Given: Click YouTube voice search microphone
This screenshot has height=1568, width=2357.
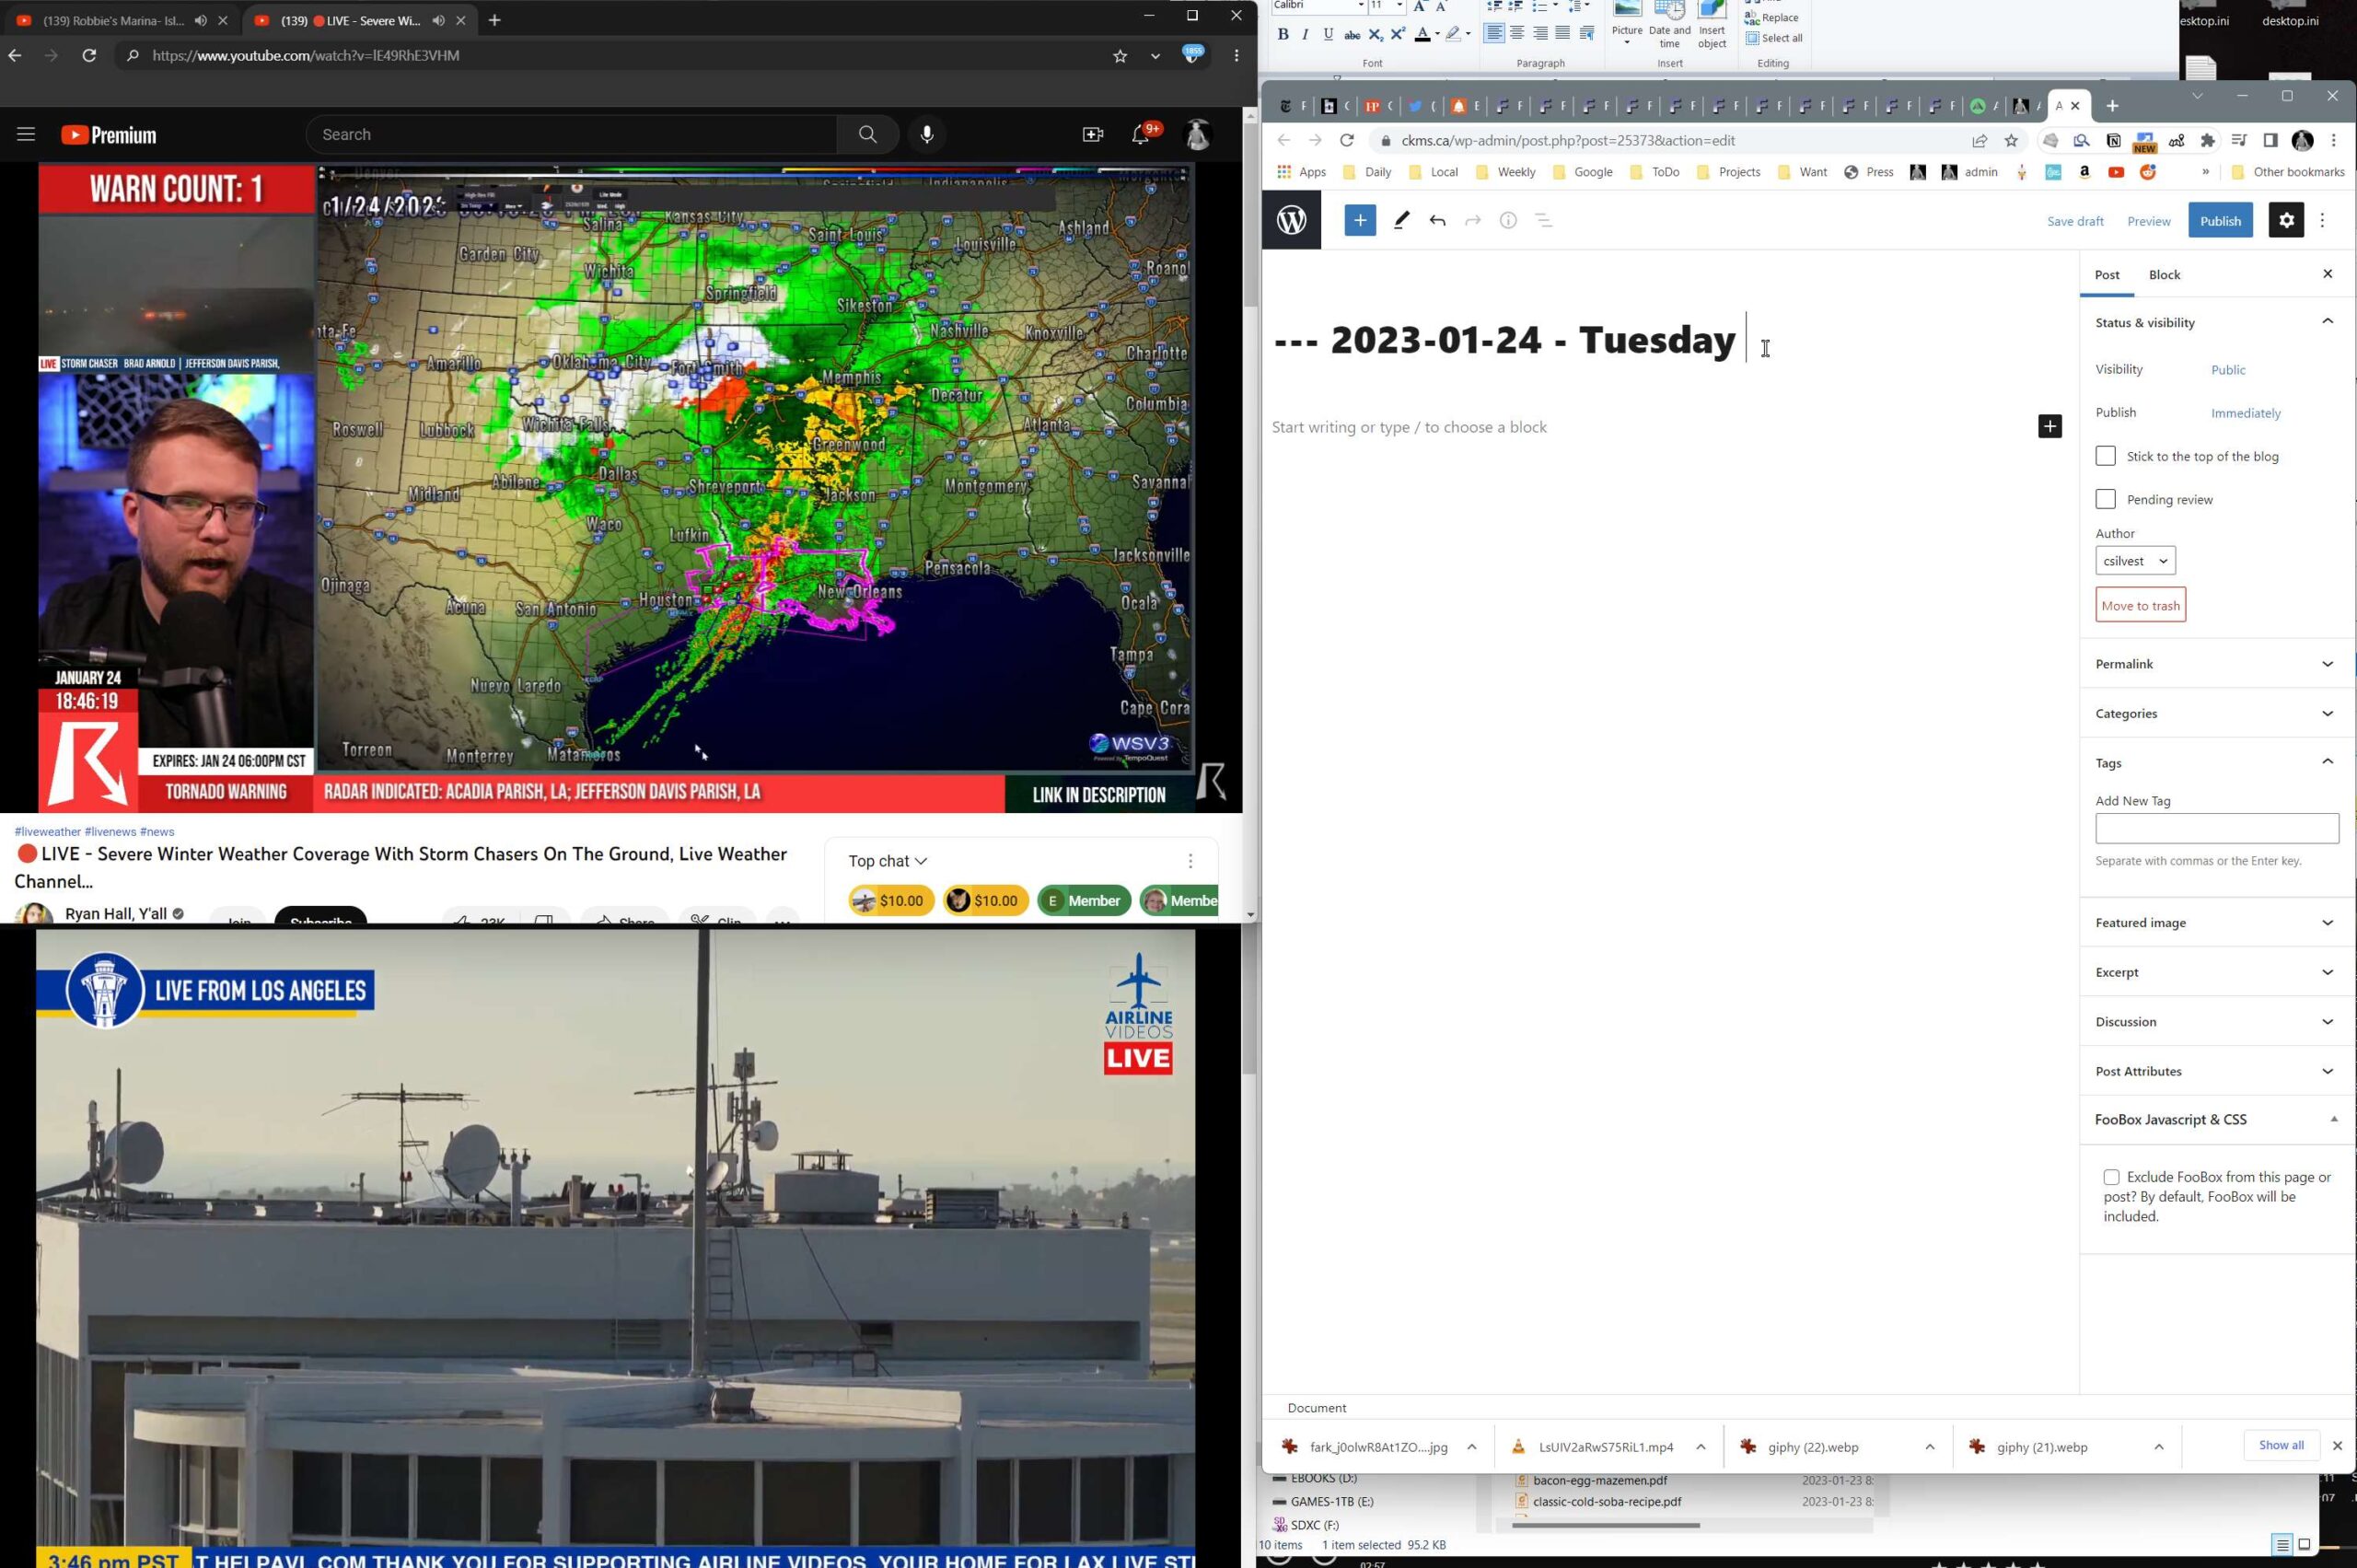Looking at the screenshot, I should [927, 134].
